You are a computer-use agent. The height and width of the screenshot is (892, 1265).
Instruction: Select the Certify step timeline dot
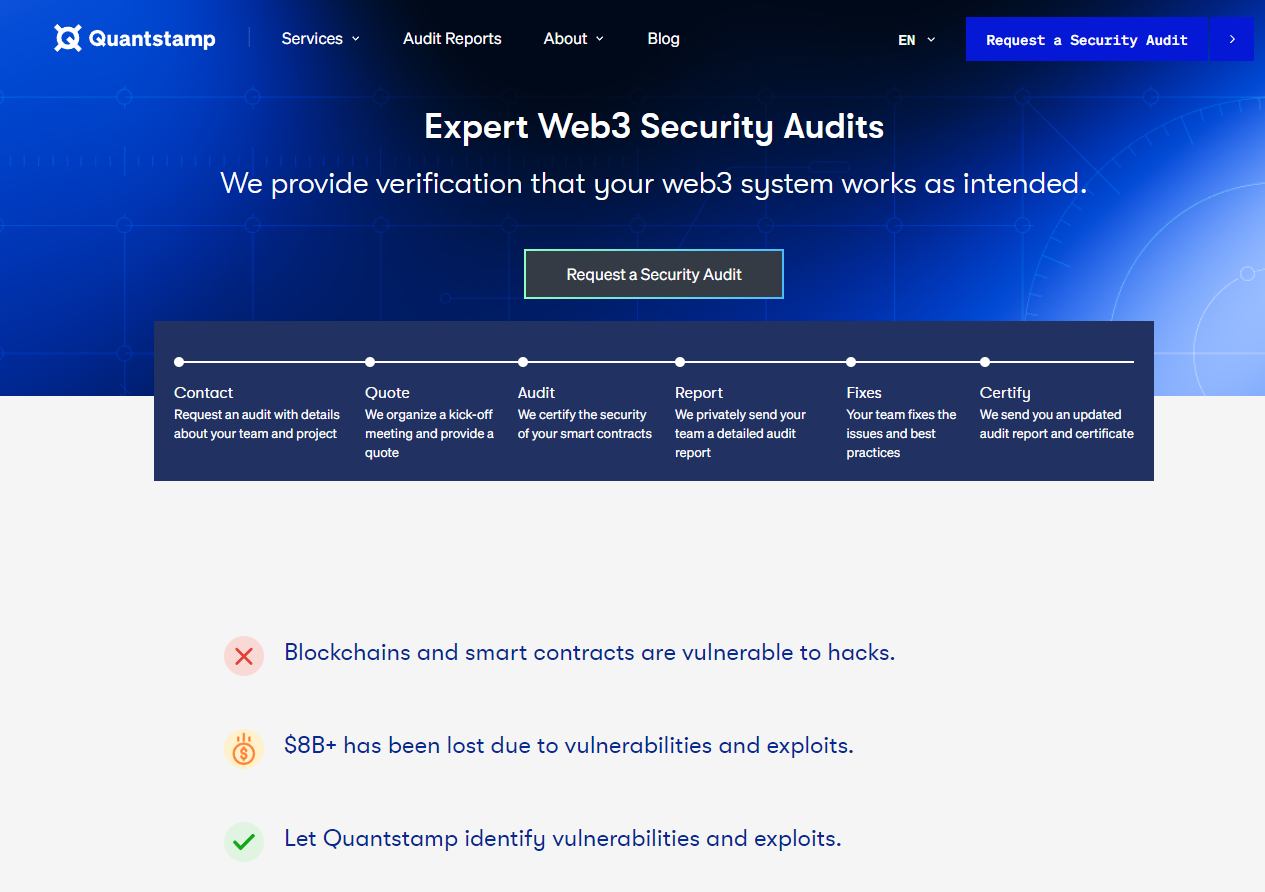click(x=985, y=362)
